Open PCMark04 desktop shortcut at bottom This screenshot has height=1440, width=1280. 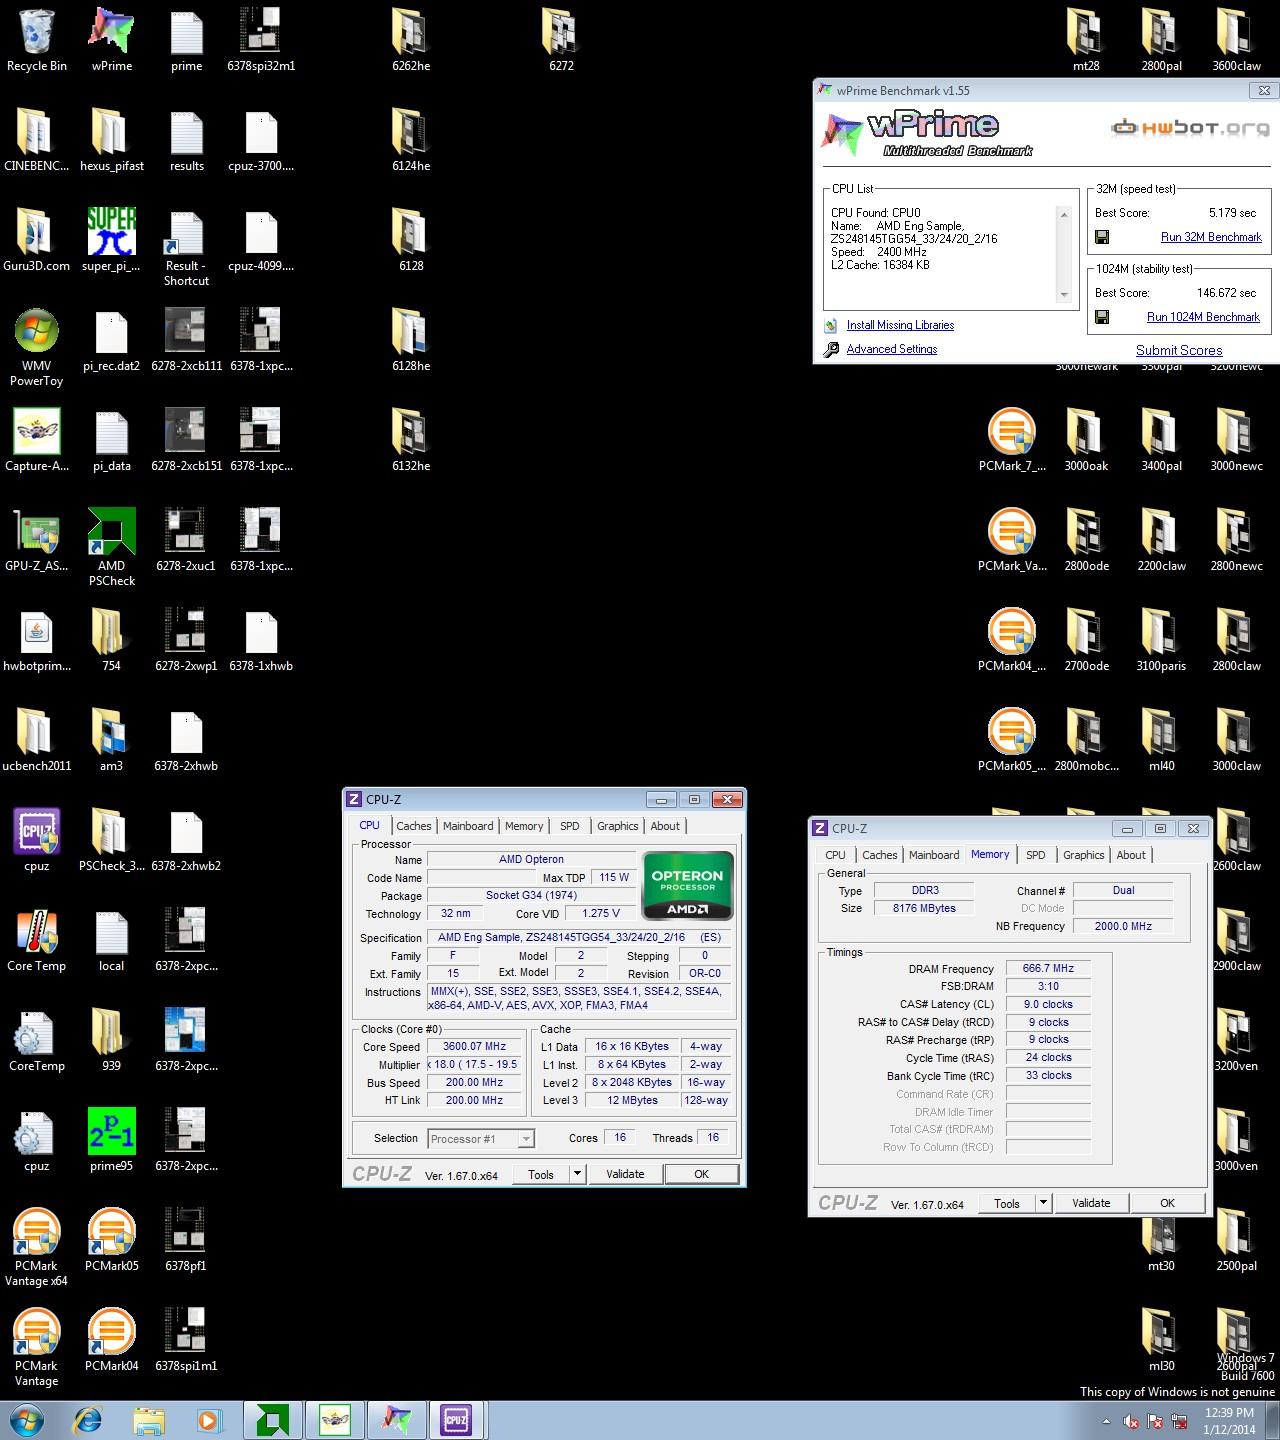[111, 1340]
